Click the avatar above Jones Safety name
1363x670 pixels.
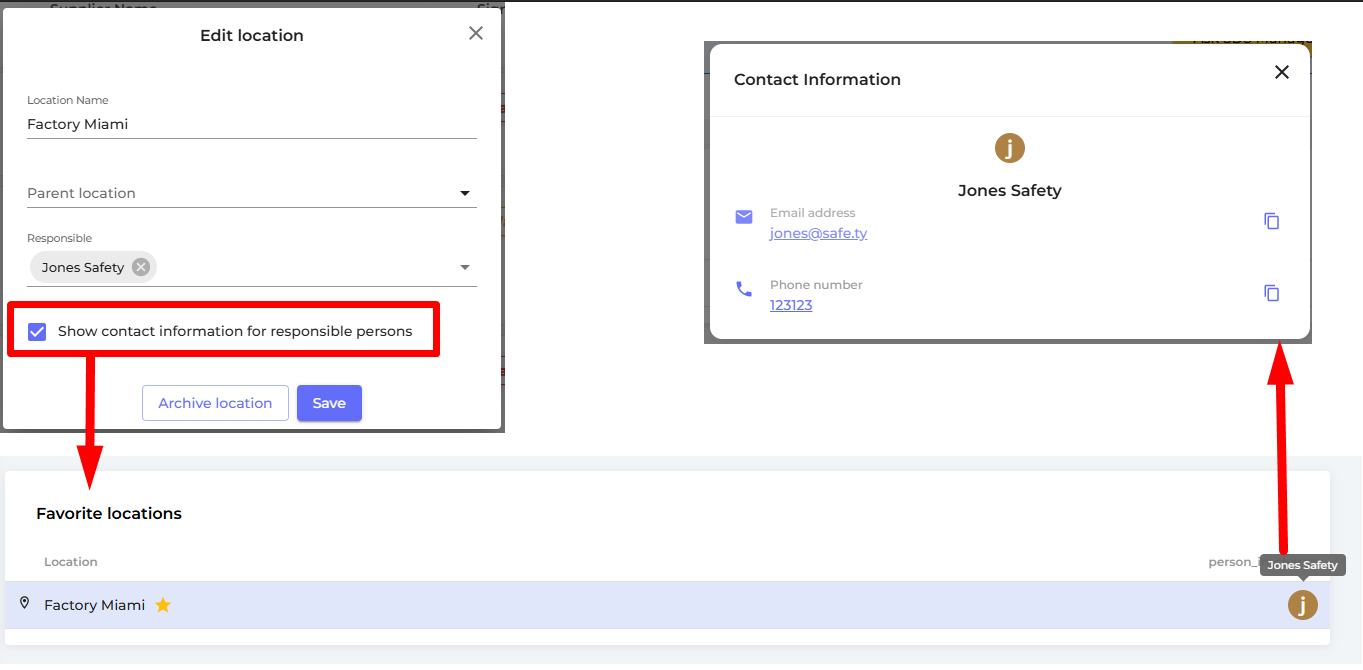coord(1009,149)
